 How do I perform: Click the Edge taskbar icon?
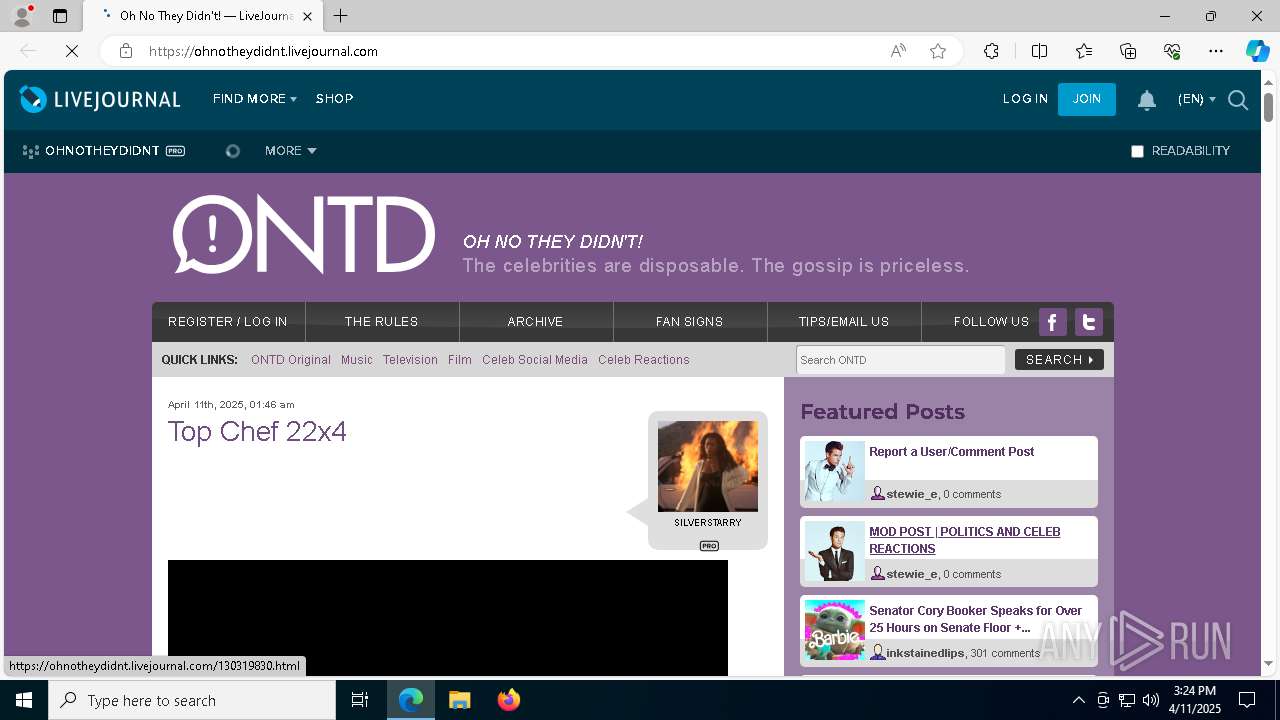pyautogui.click(x=411, y=700)
